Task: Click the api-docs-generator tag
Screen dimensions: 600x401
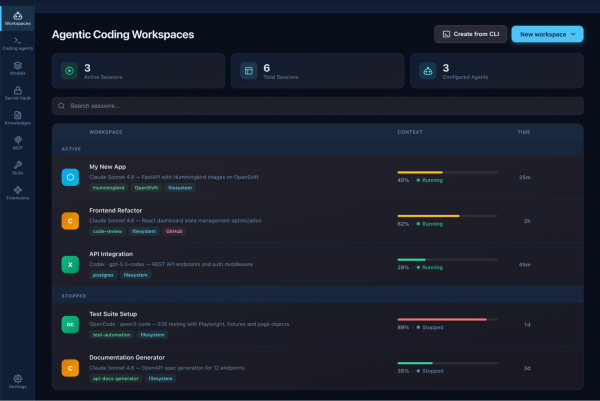Action: 116,378
